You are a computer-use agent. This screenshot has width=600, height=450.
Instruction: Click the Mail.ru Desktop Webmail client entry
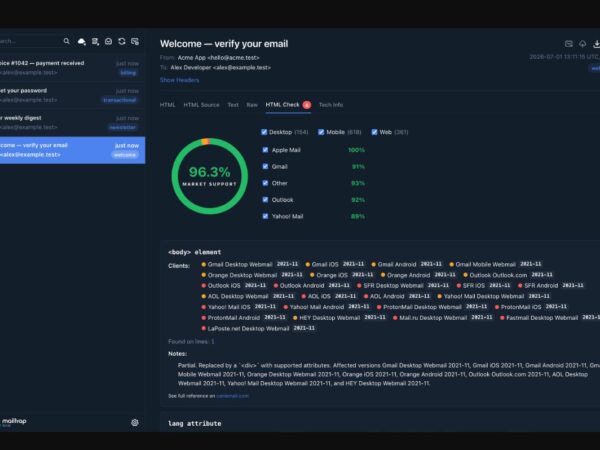(443, 318)
